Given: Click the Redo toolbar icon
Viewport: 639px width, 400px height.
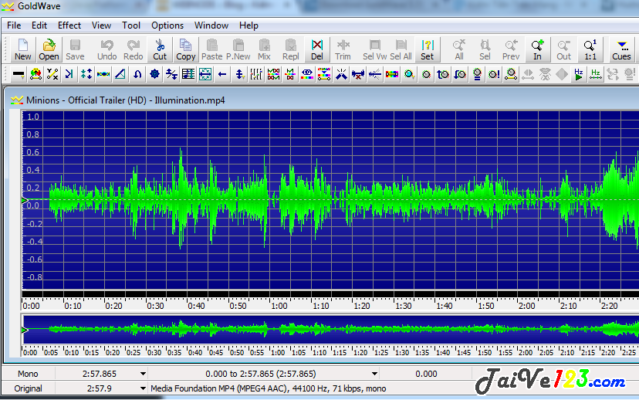Looking at the screenshot, I should point(133,50).
